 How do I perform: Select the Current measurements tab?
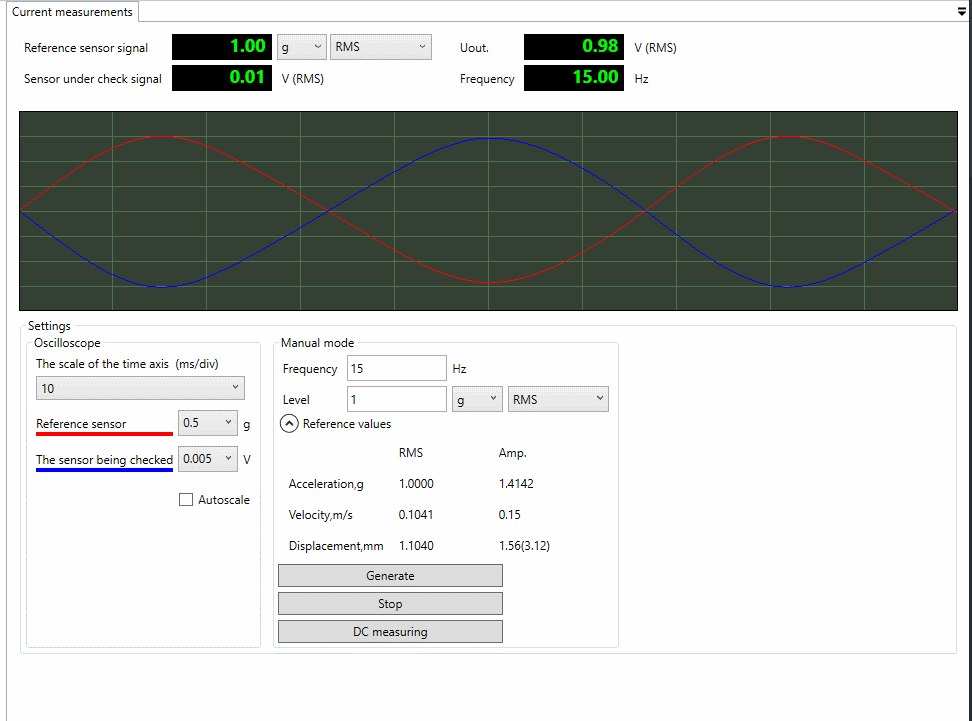(71, 12)
